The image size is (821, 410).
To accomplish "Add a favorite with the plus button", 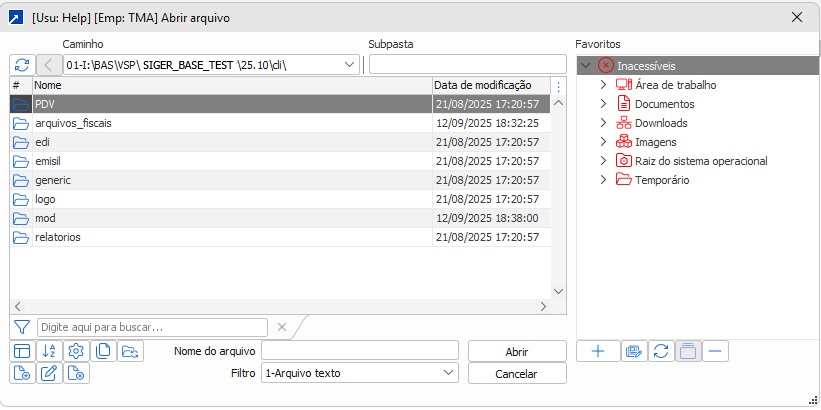I will pyautogui.click(x=597, y=351).
